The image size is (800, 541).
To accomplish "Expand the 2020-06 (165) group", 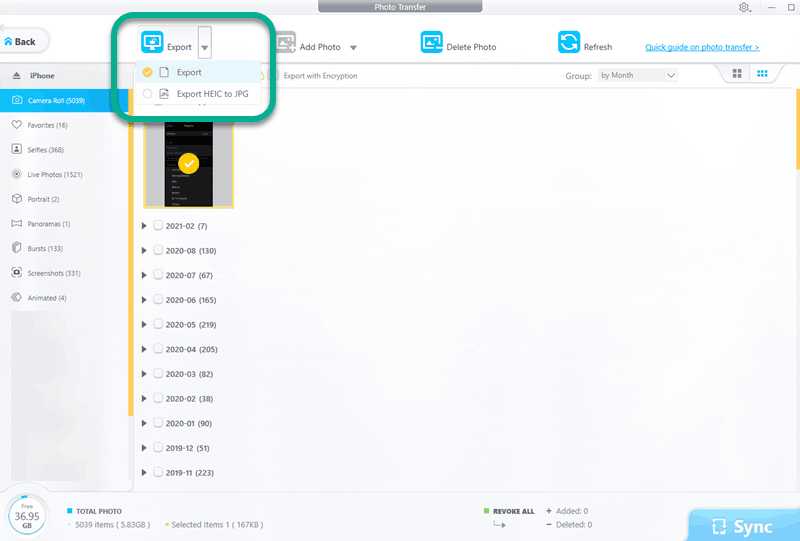I will click(x=144, y=300).
